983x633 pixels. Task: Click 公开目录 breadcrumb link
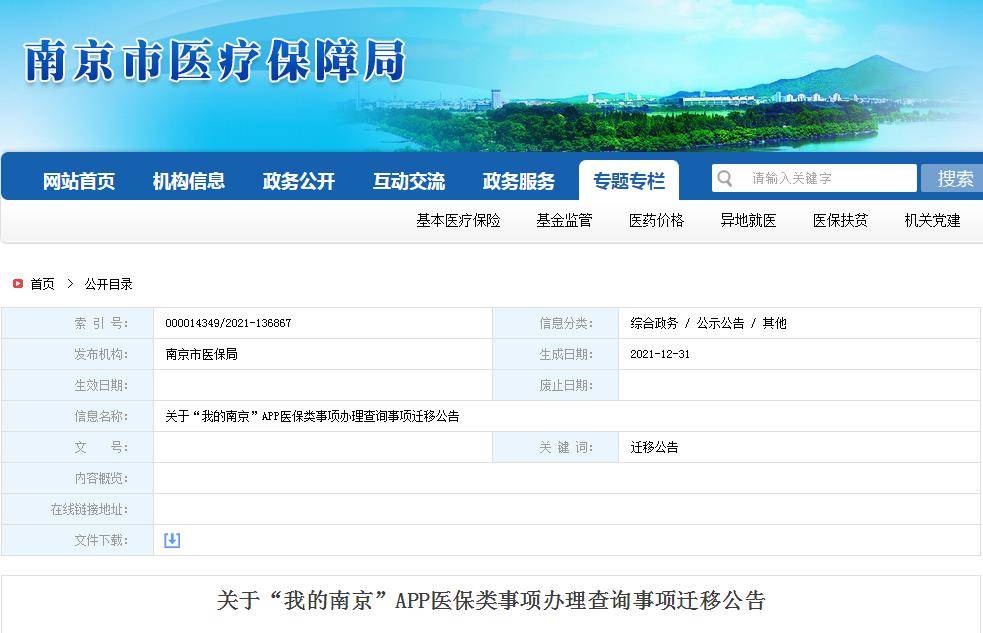coord(108,284)
